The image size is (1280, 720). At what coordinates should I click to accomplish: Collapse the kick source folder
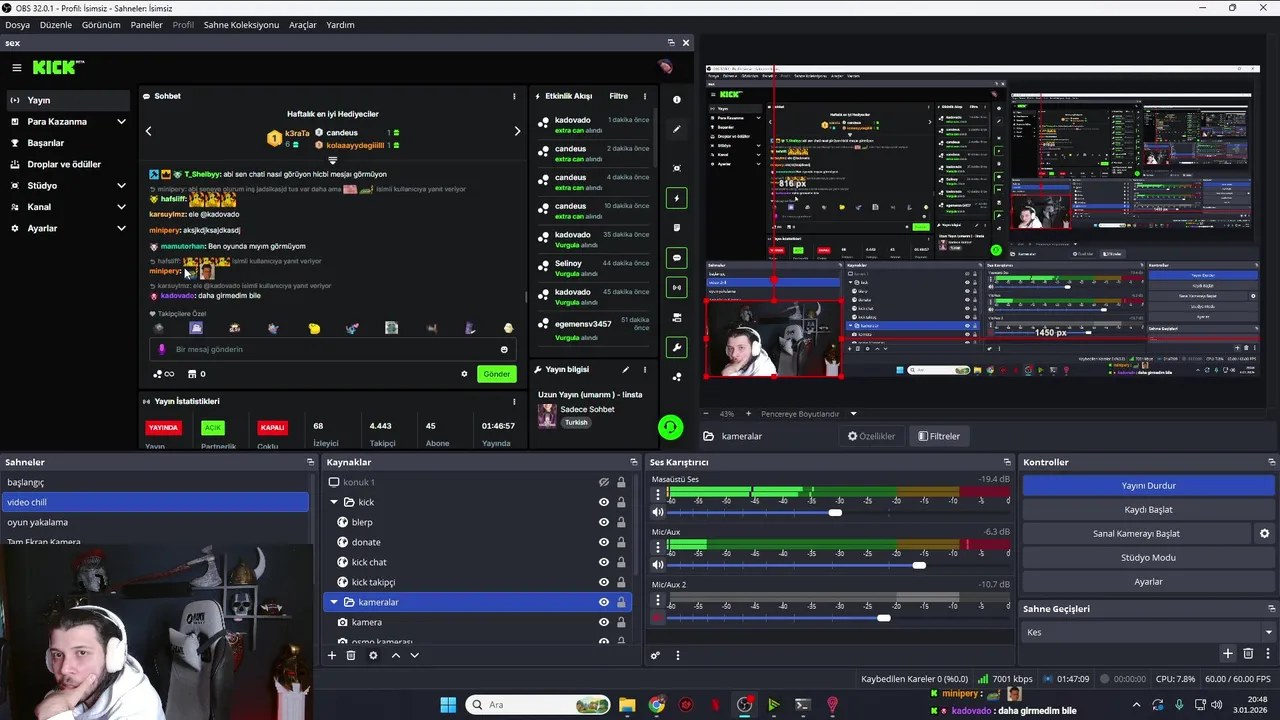[x=334, y=502]
